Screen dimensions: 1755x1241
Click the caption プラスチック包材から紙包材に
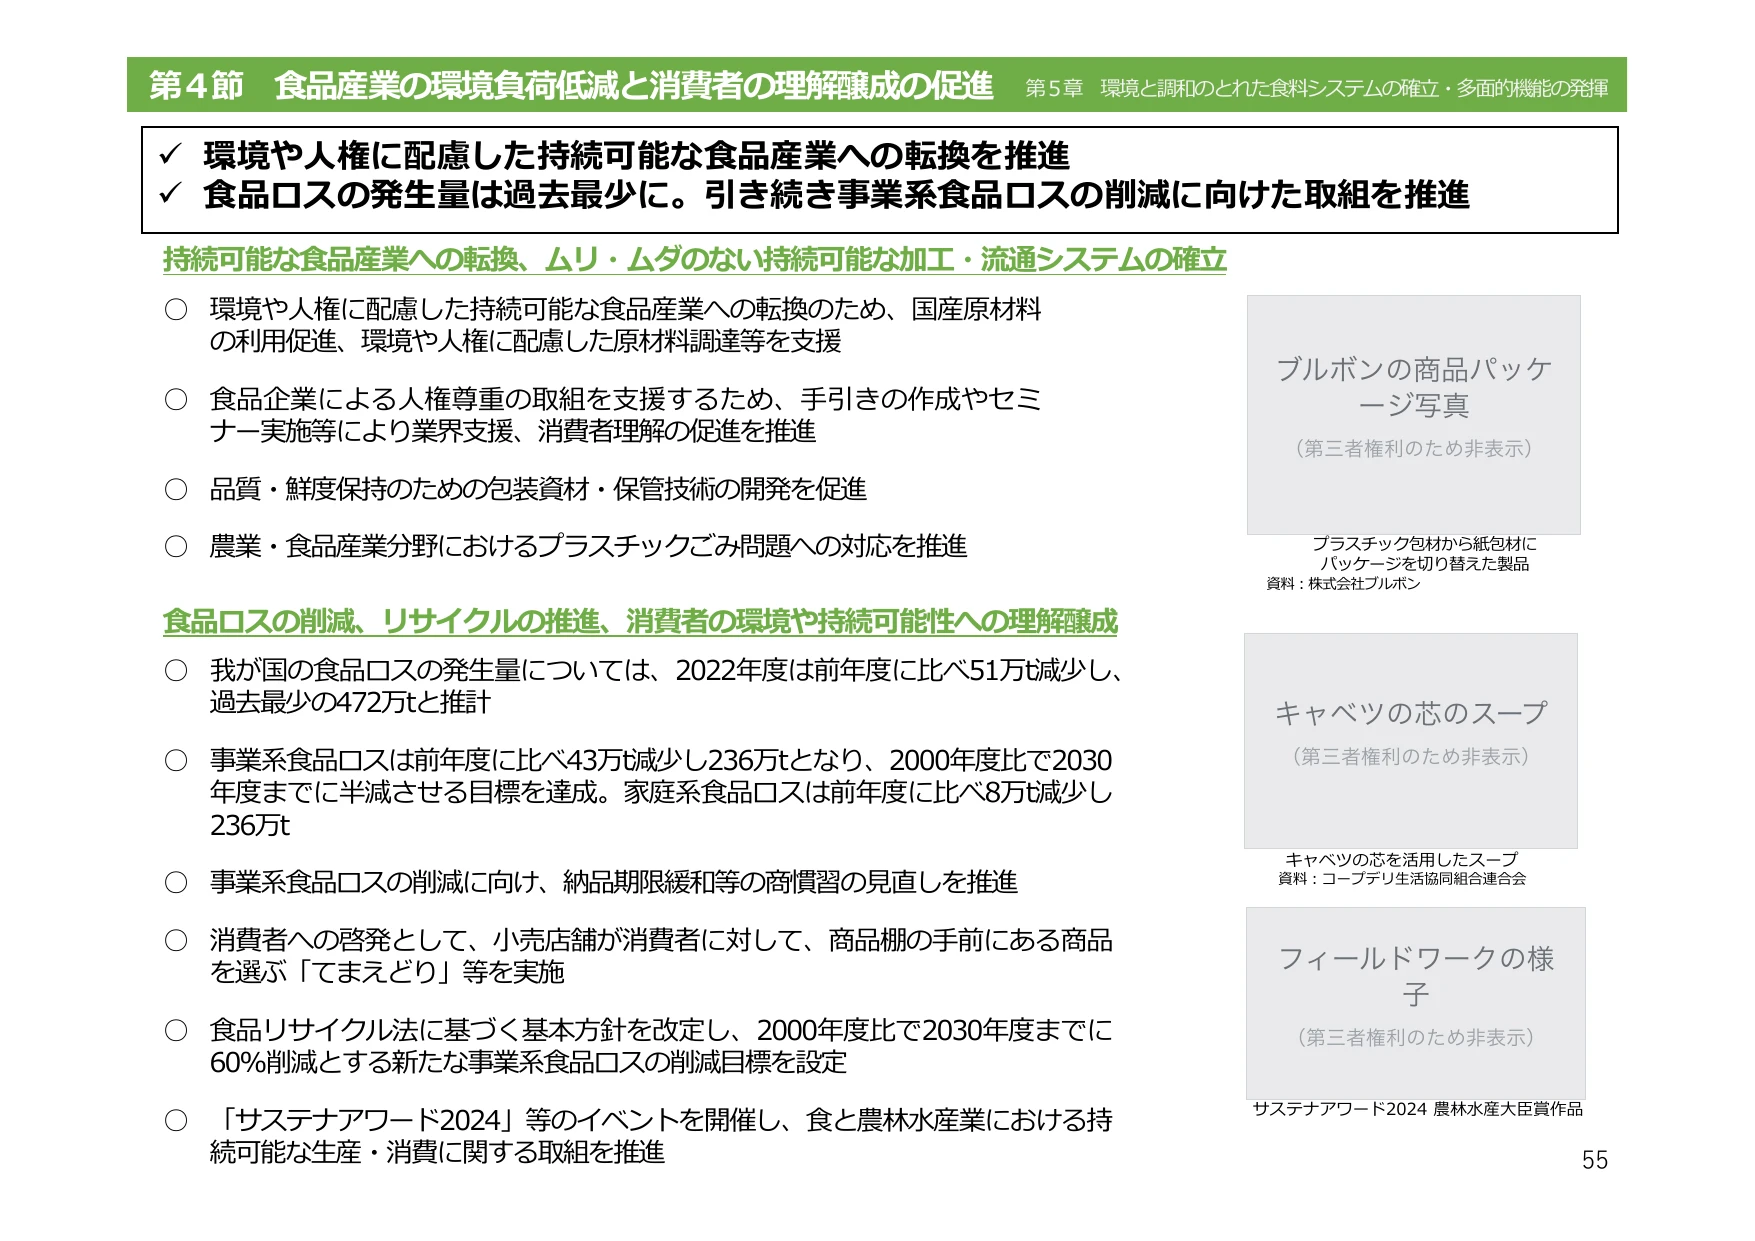click(x=1424, y=544)
